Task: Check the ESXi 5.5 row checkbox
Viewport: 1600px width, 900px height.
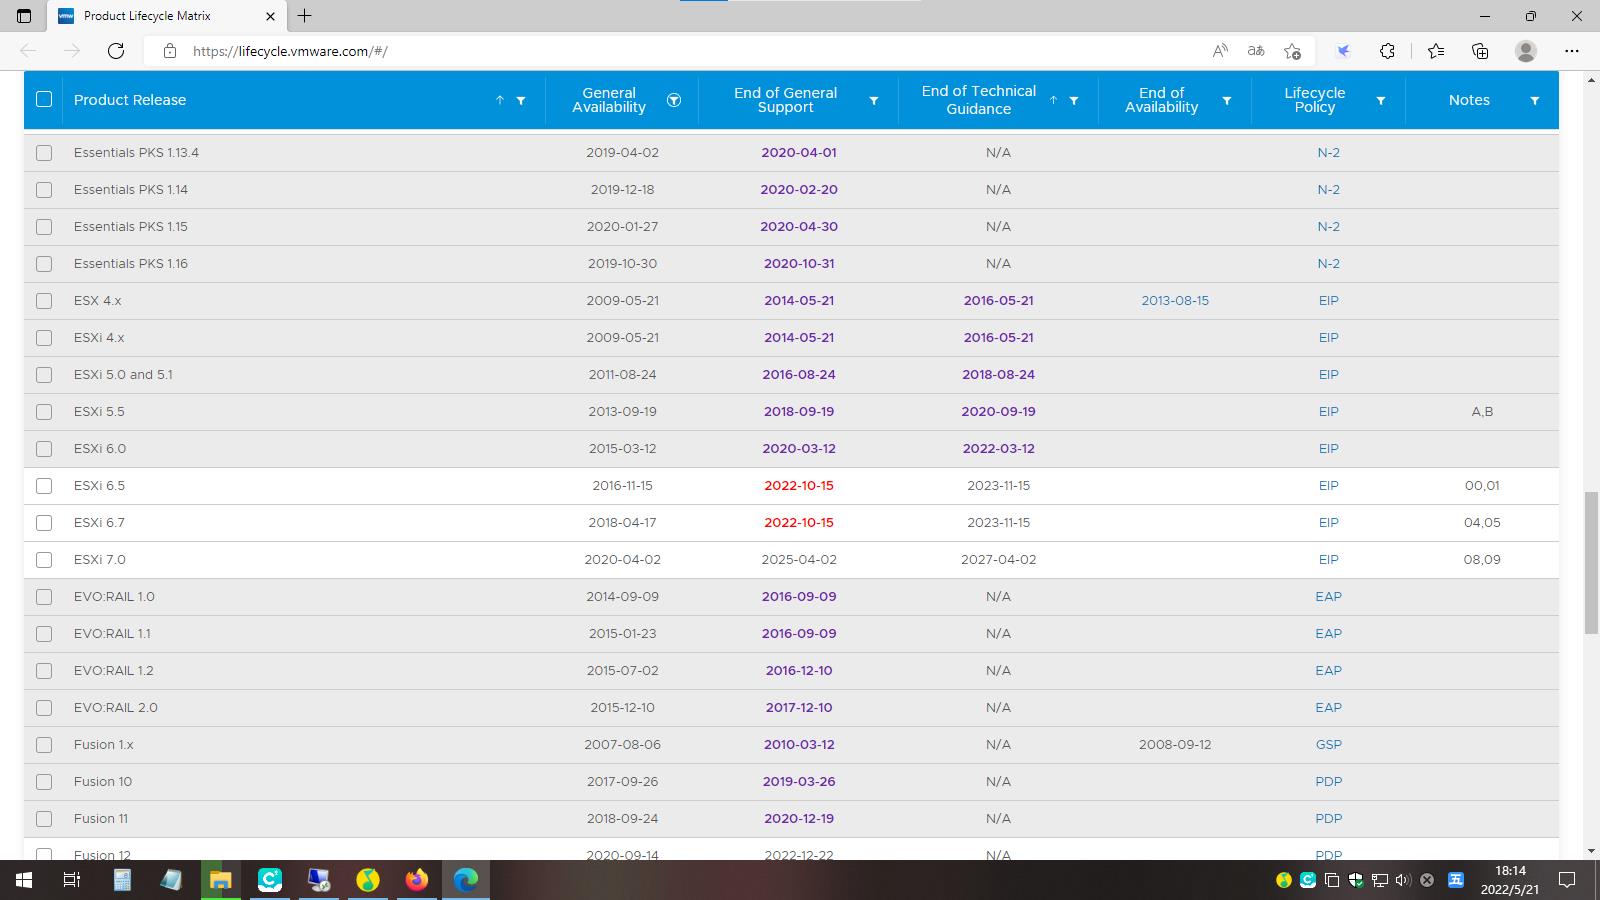Action: coord(44,412)
